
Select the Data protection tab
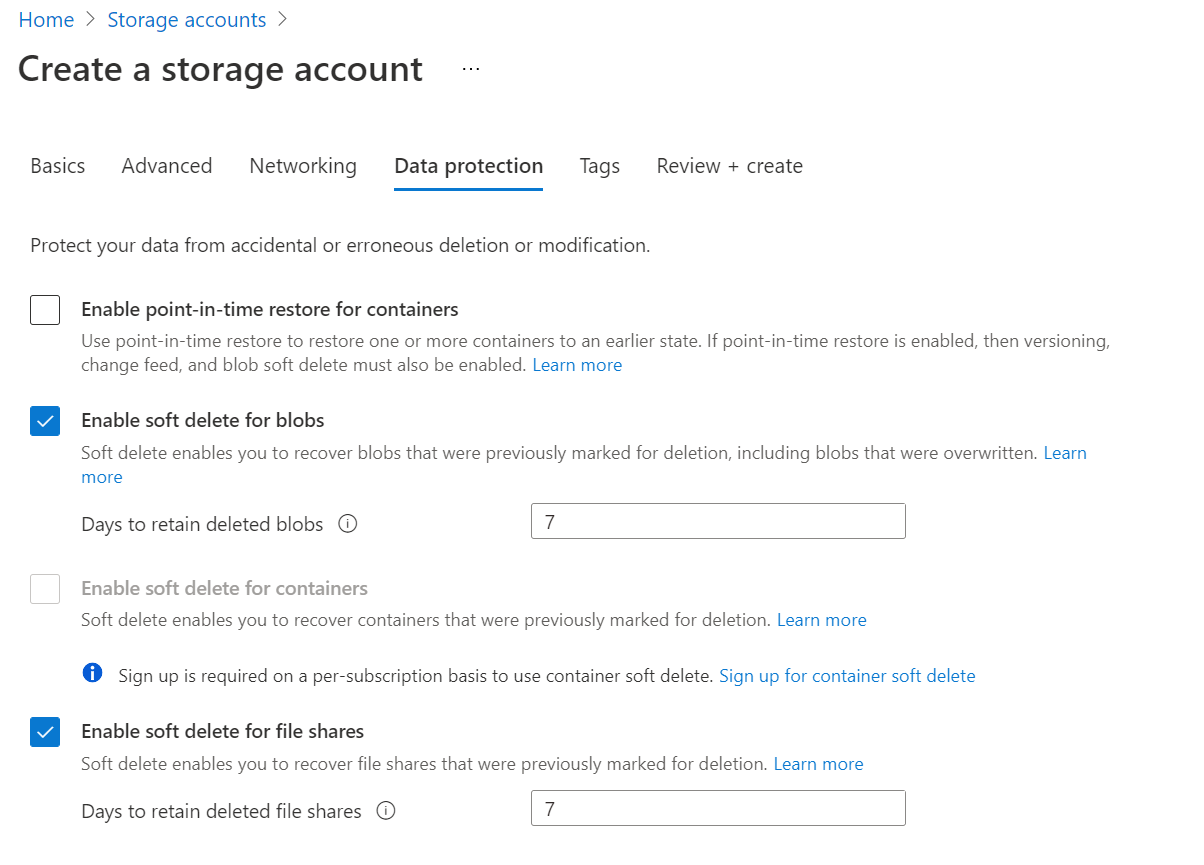[469, 166]
